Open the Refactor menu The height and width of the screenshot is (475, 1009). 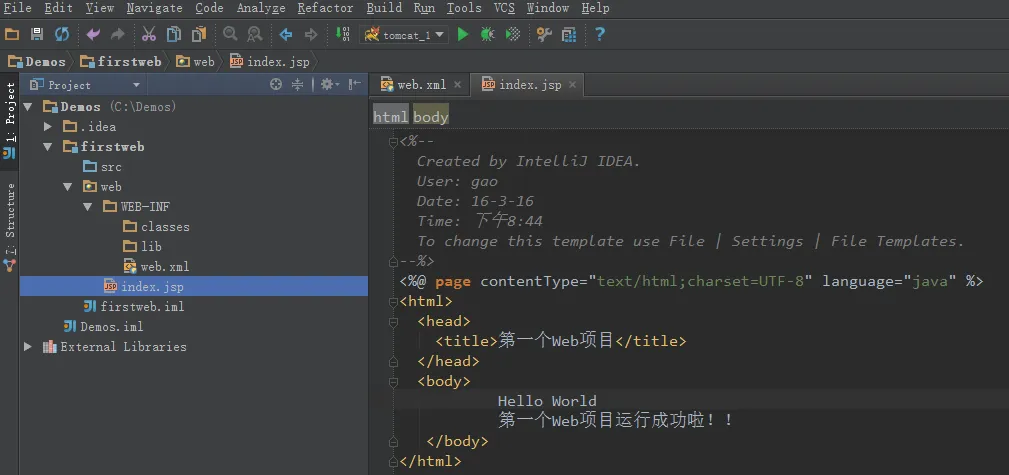coord(325,8)
